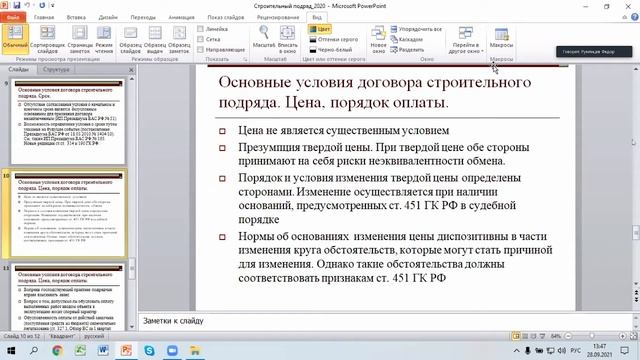
Task: Click the zoom slider handle
Action: click(x=592, y=336)
